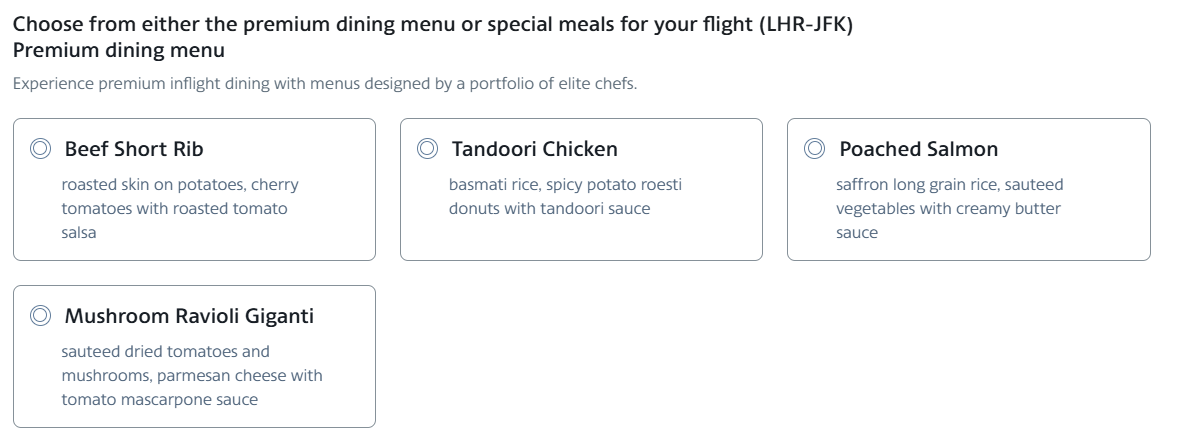Click the word sauce in Poached Salmon card

point(857,232)
